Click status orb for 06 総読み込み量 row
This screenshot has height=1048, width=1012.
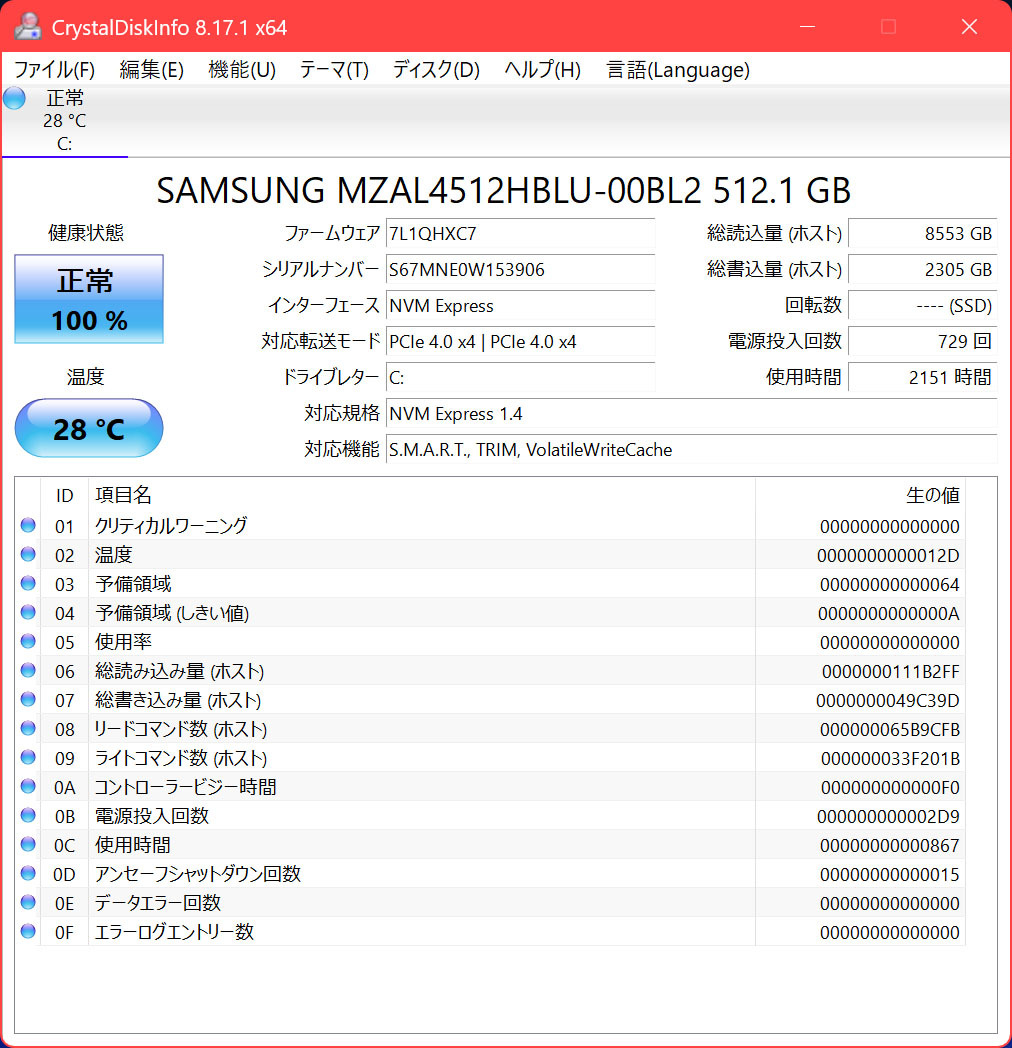coord(28,670)
